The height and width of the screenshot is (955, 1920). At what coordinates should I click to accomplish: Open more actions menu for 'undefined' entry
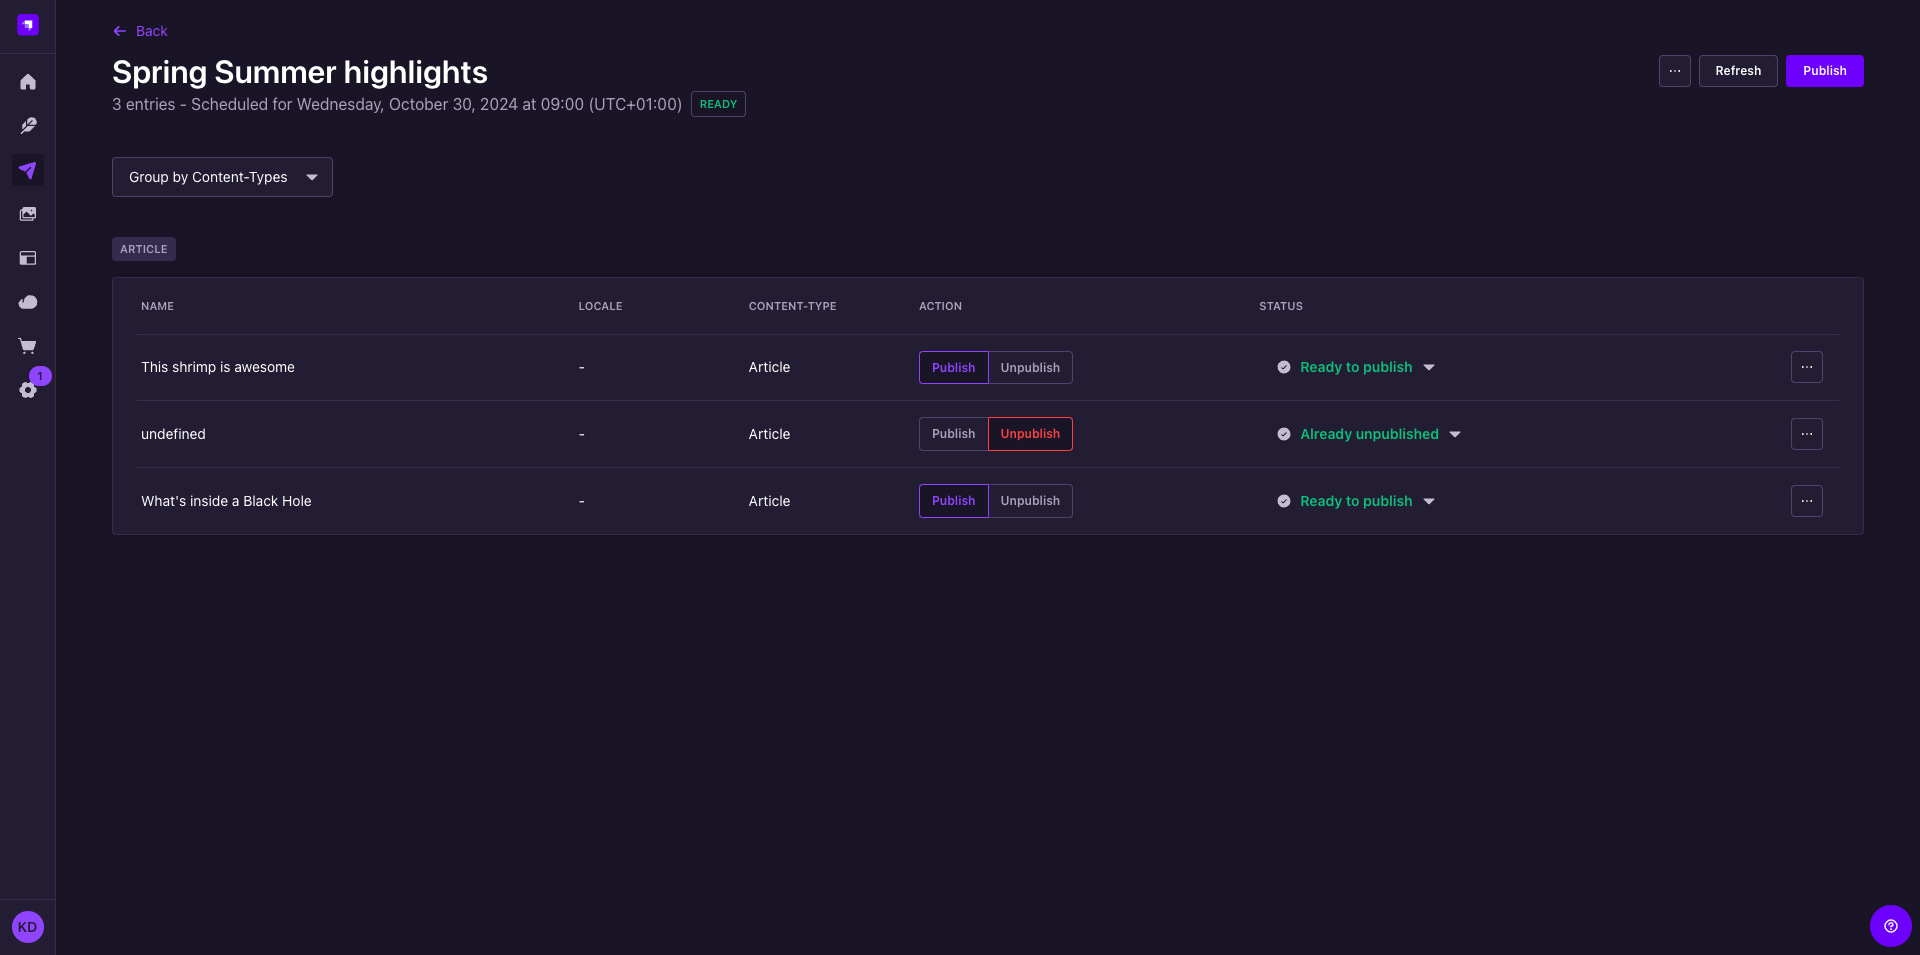pyautogui.click(x=1806, y=434)
